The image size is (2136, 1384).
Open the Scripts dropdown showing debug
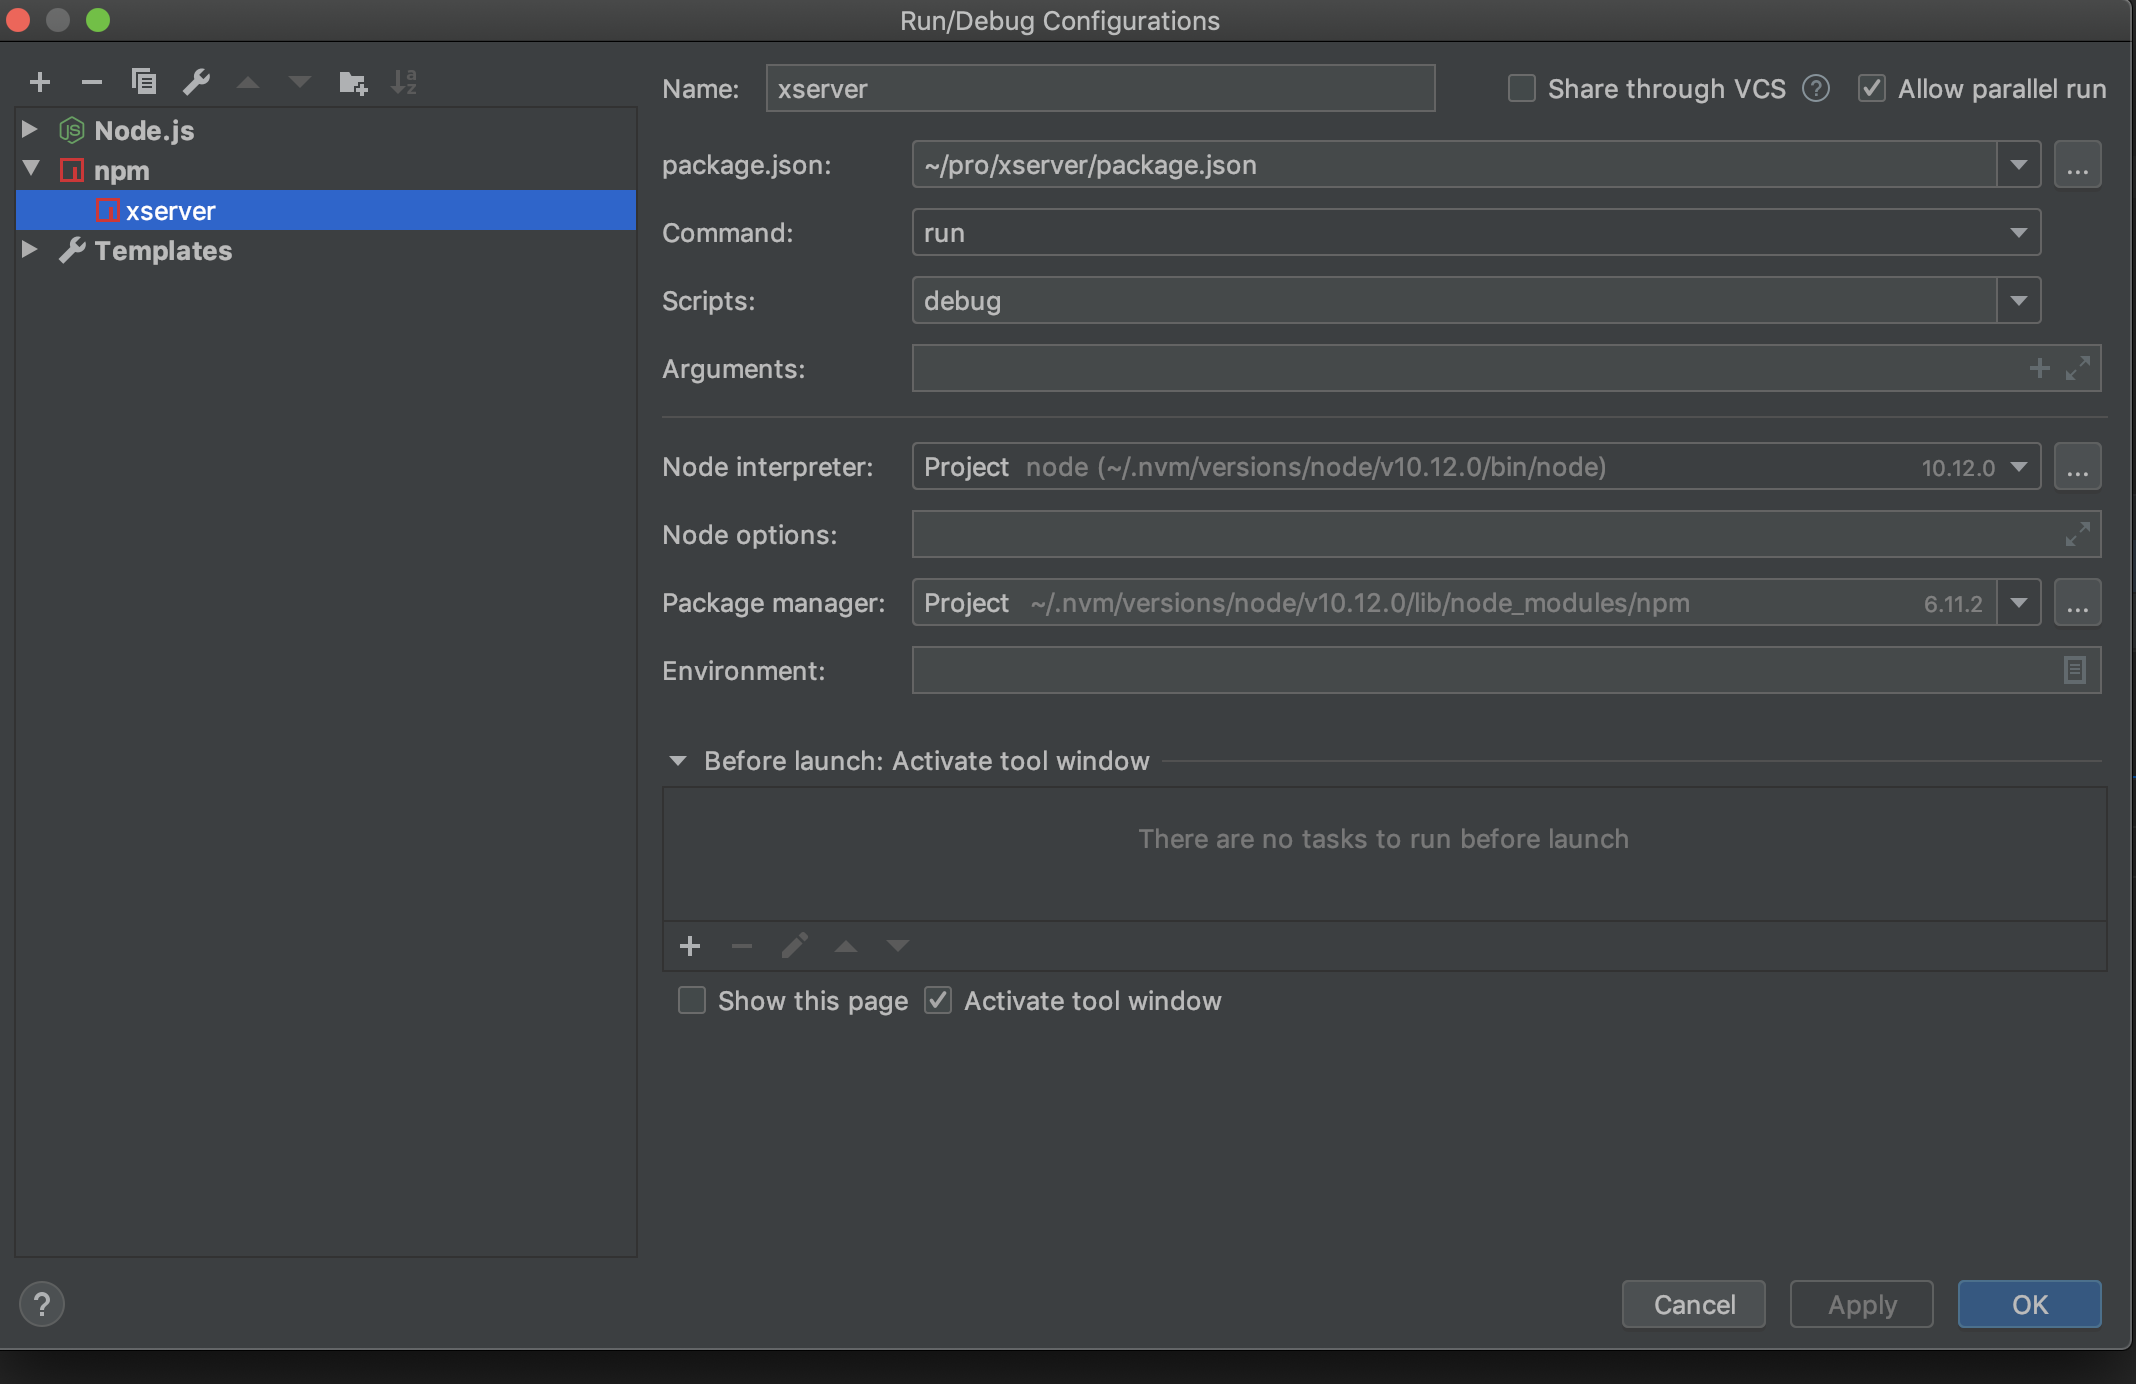pyautogui.click(x=2019, y=301)
